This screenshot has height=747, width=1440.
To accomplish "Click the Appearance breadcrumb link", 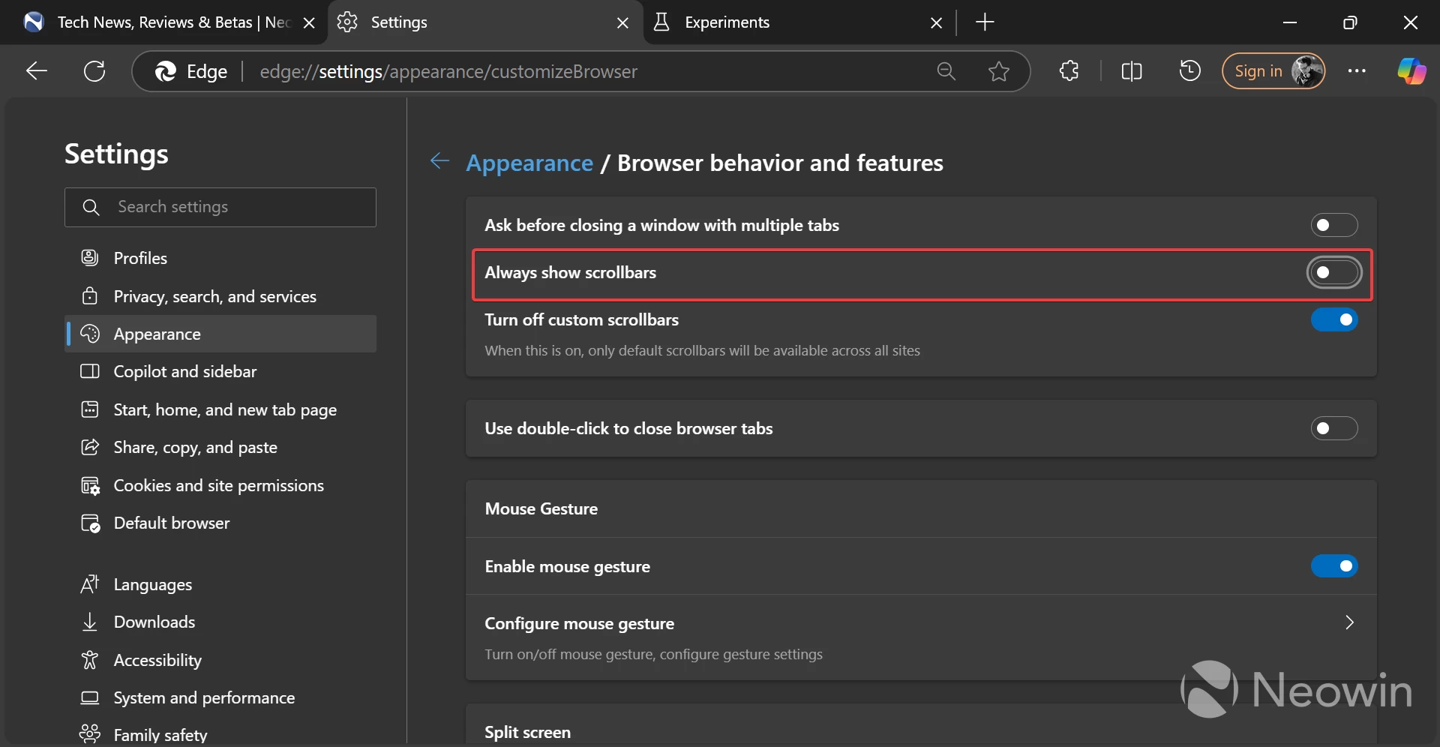I will click(529, 162).
